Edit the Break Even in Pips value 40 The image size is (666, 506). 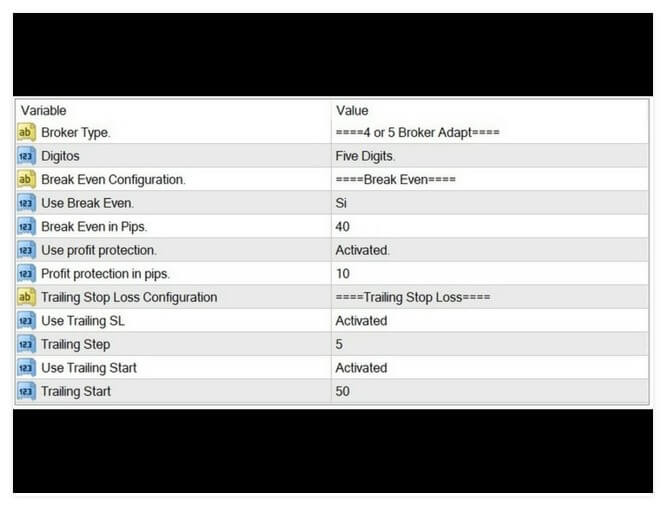(x=342, y=226)
